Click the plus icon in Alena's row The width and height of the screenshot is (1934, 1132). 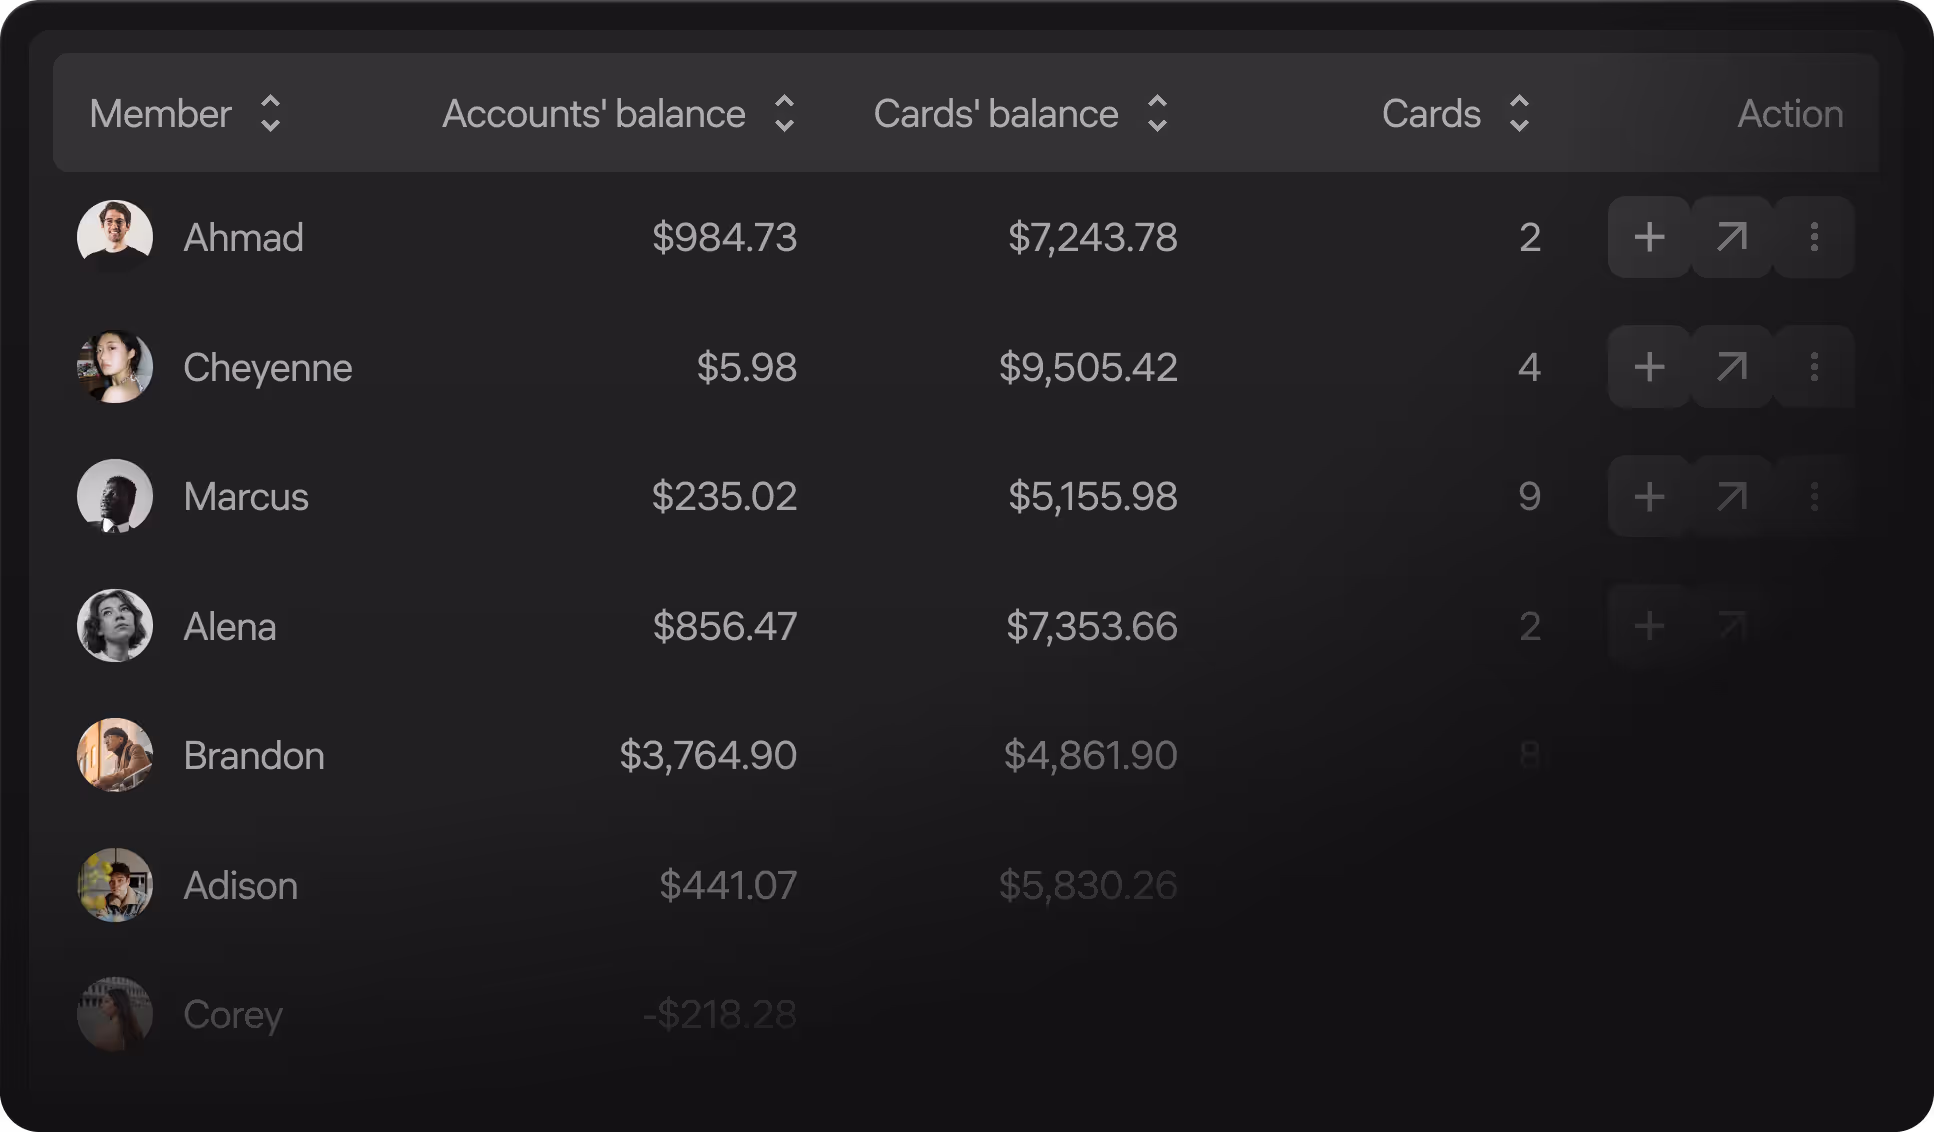coord(1649,626)
